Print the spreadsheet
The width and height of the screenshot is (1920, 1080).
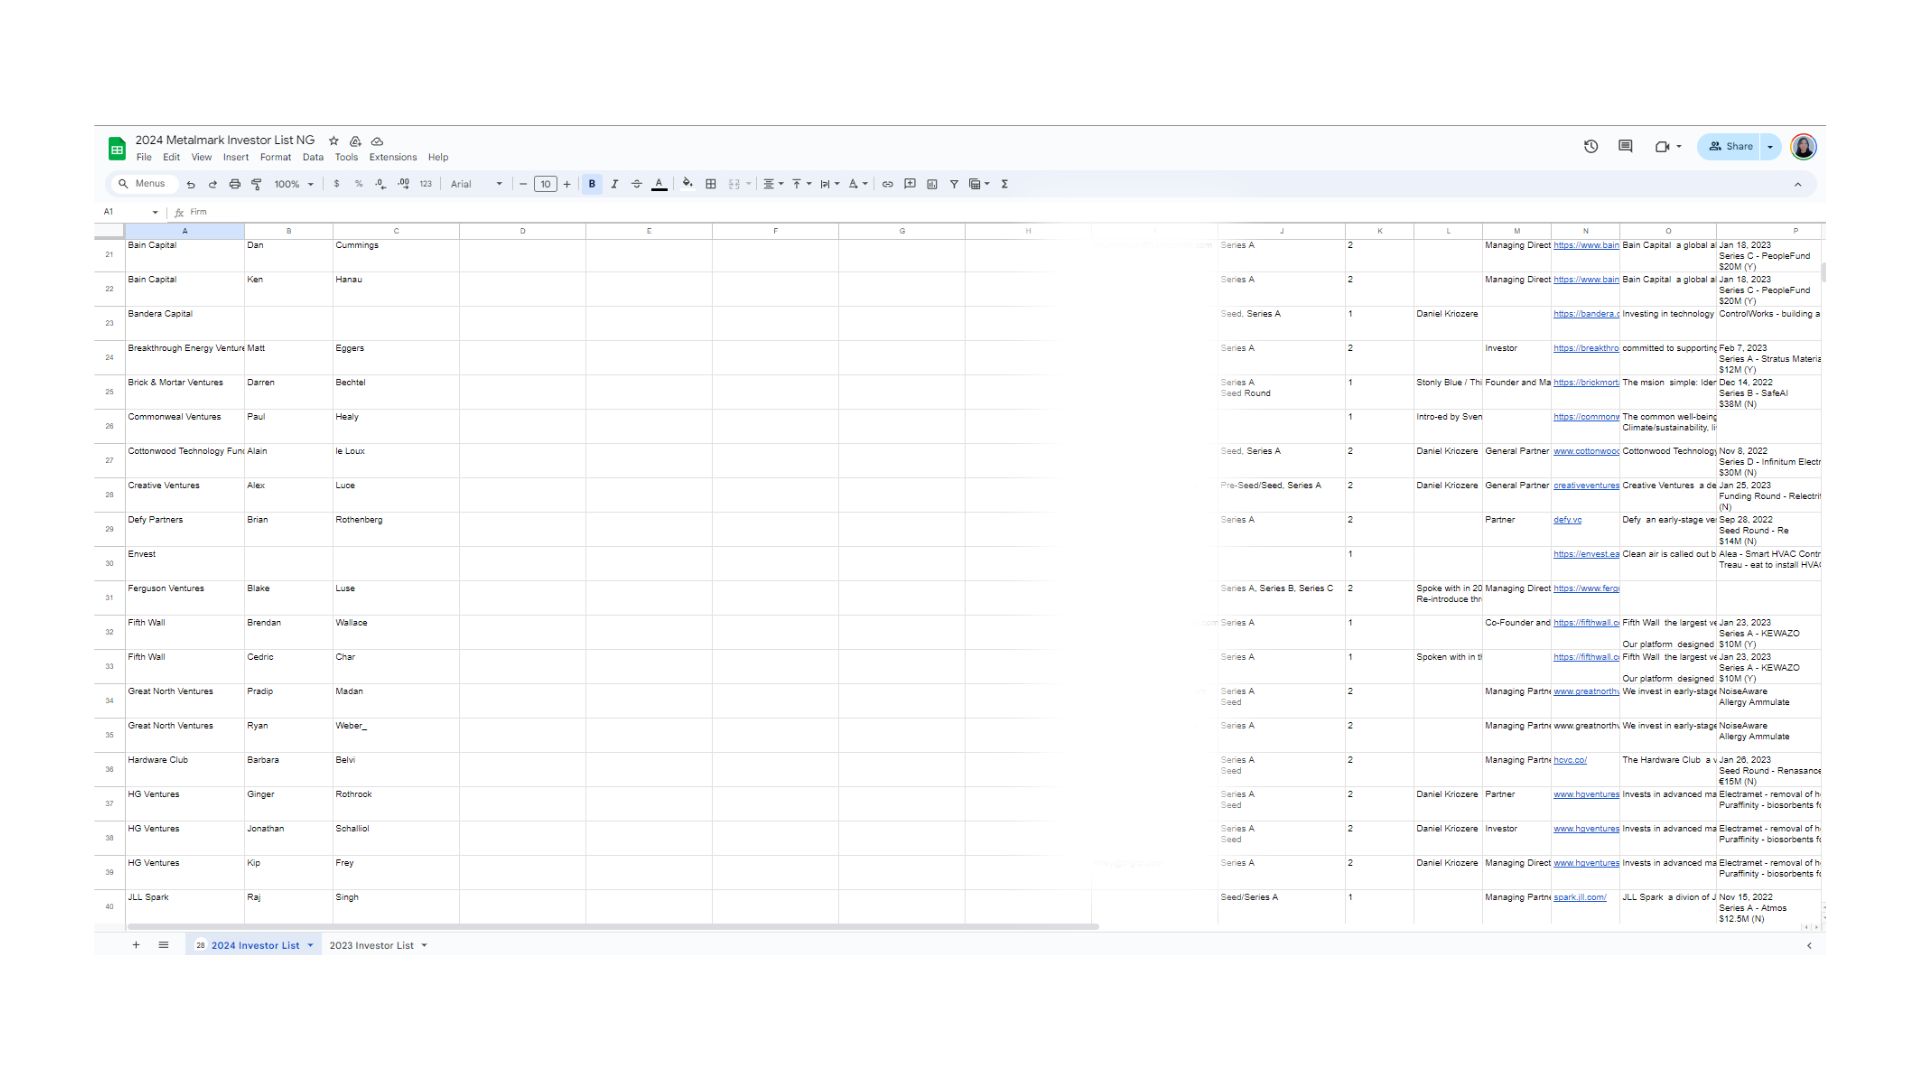(x=235, y=184)
